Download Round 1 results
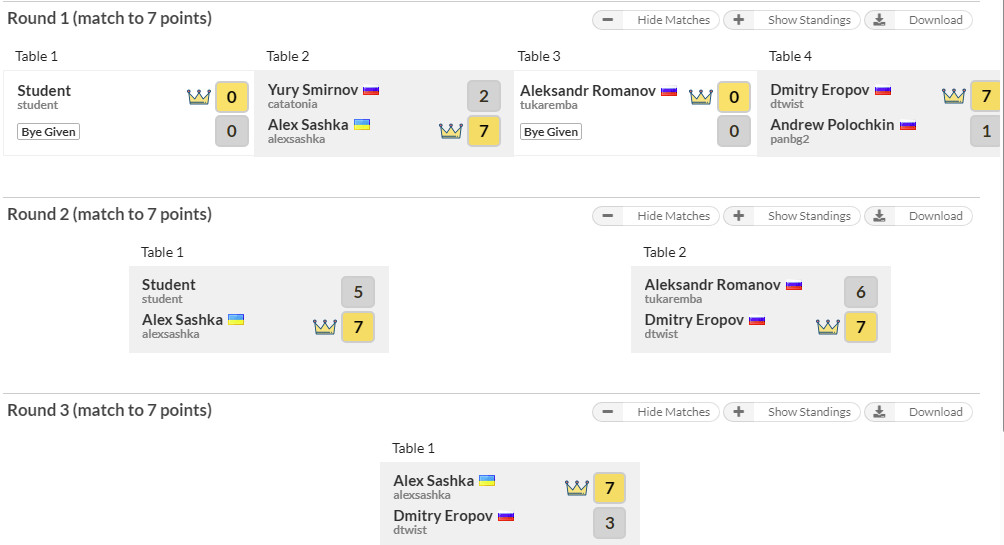The height and width of the screenshot is (545, 1004). (x=918, y=20)
